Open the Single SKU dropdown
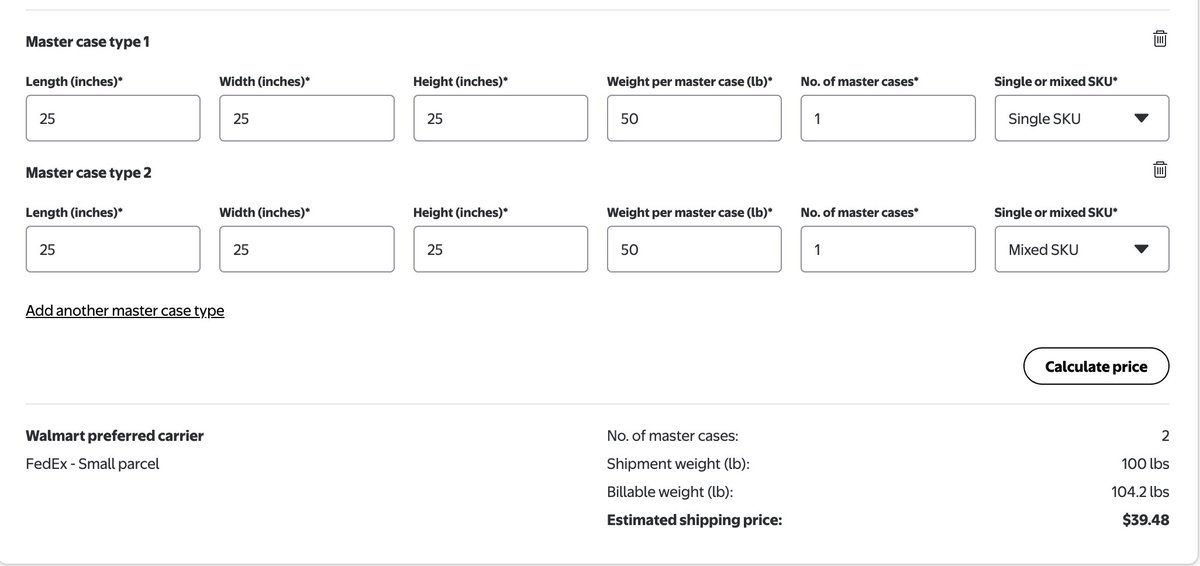Screen dimensions: 1200x566 tap(1081, 118)
